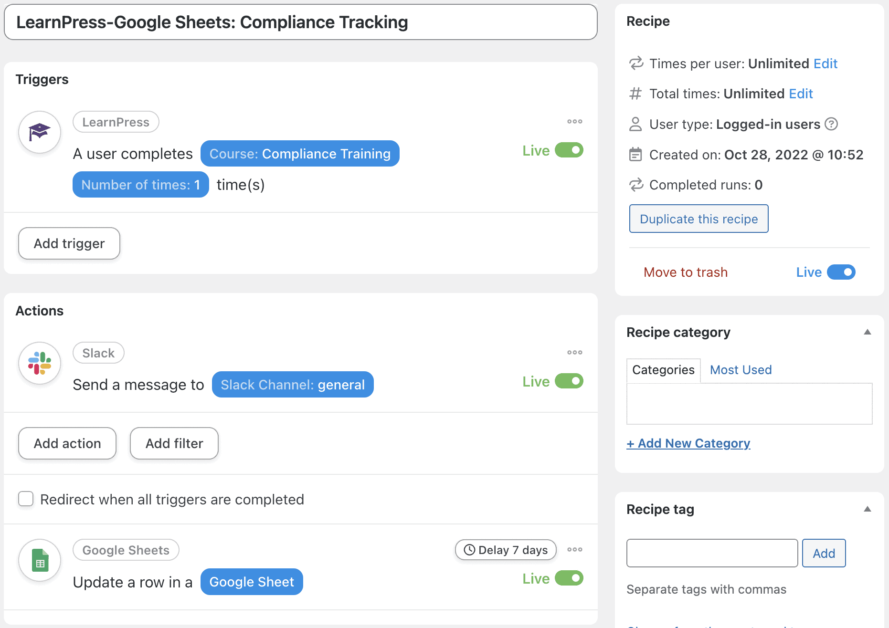Click the categories list box
This screenshot has height=628, width=889.
point(749,404)
